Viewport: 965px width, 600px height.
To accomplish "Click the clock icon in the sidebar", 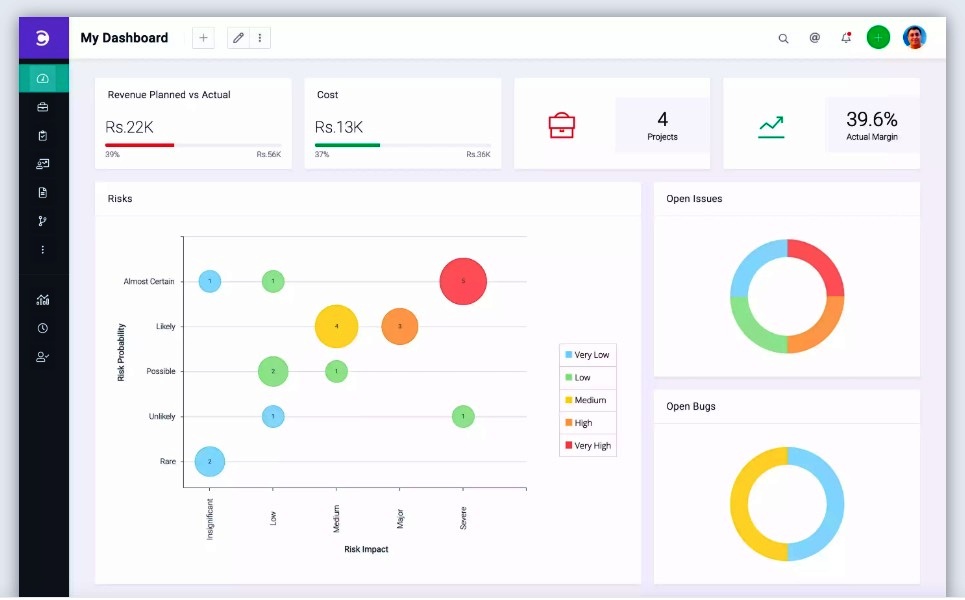I will pos(43,328).
